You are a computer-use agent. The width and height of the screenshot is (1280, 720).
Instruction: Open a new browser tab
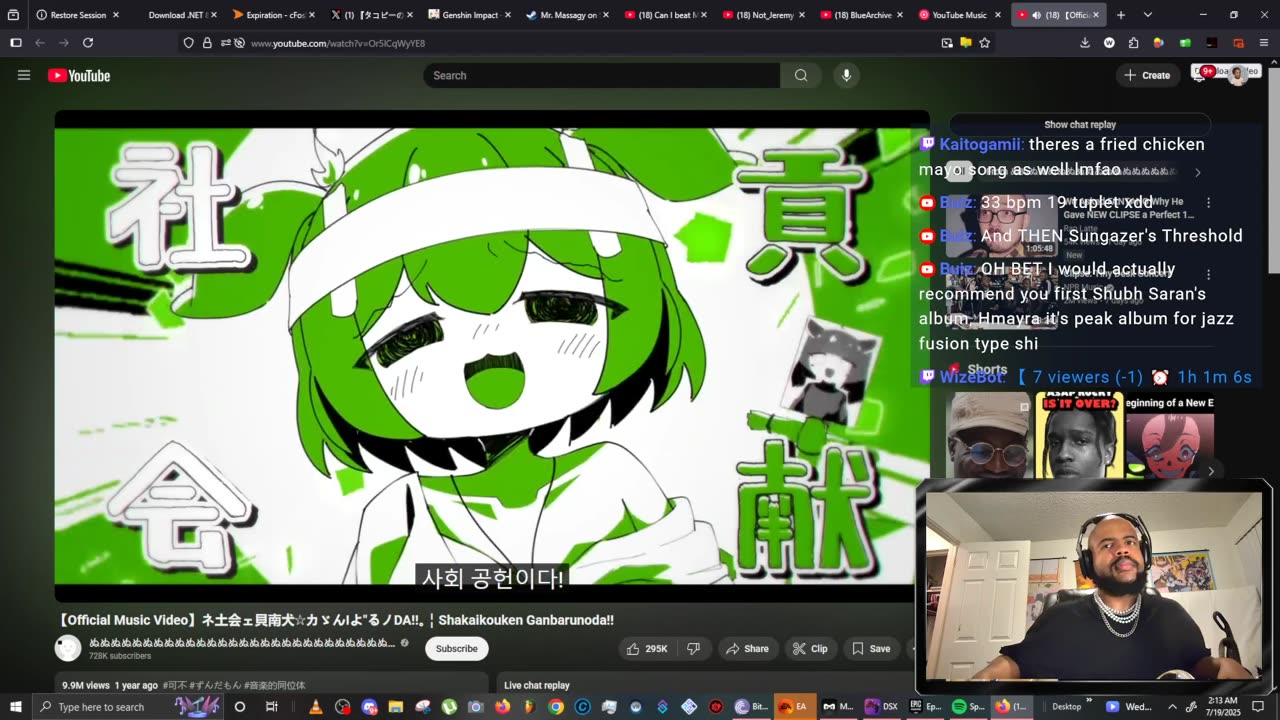point(1121,15)
